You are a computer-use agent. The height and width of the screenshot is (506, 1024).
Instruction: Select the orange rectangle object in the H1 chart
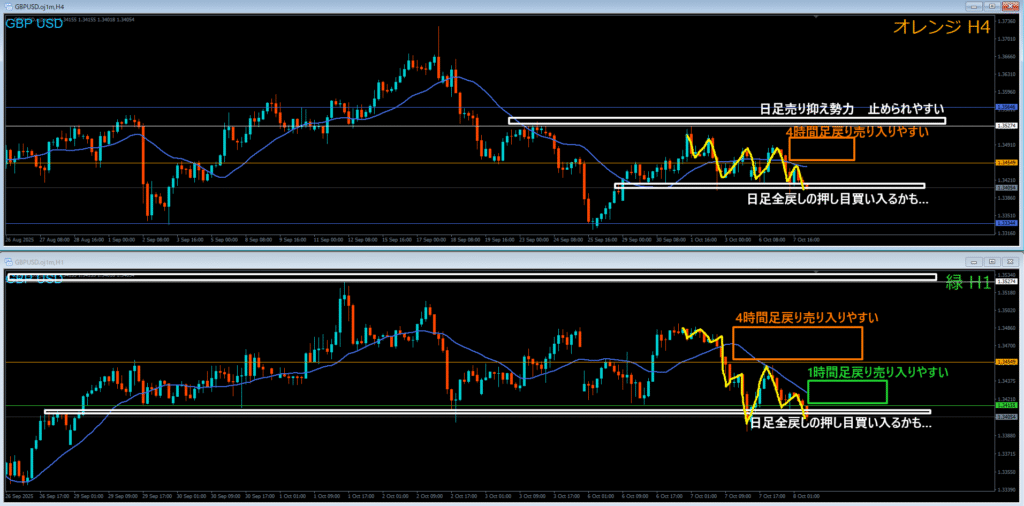[798, 343]
